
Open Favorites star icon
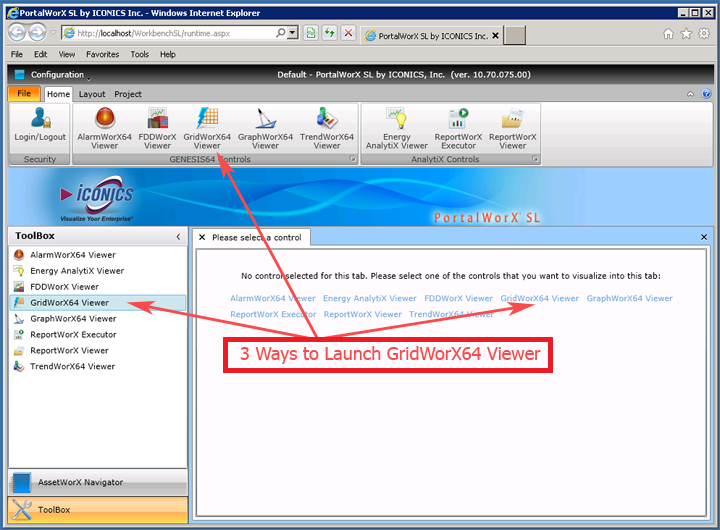686,34
